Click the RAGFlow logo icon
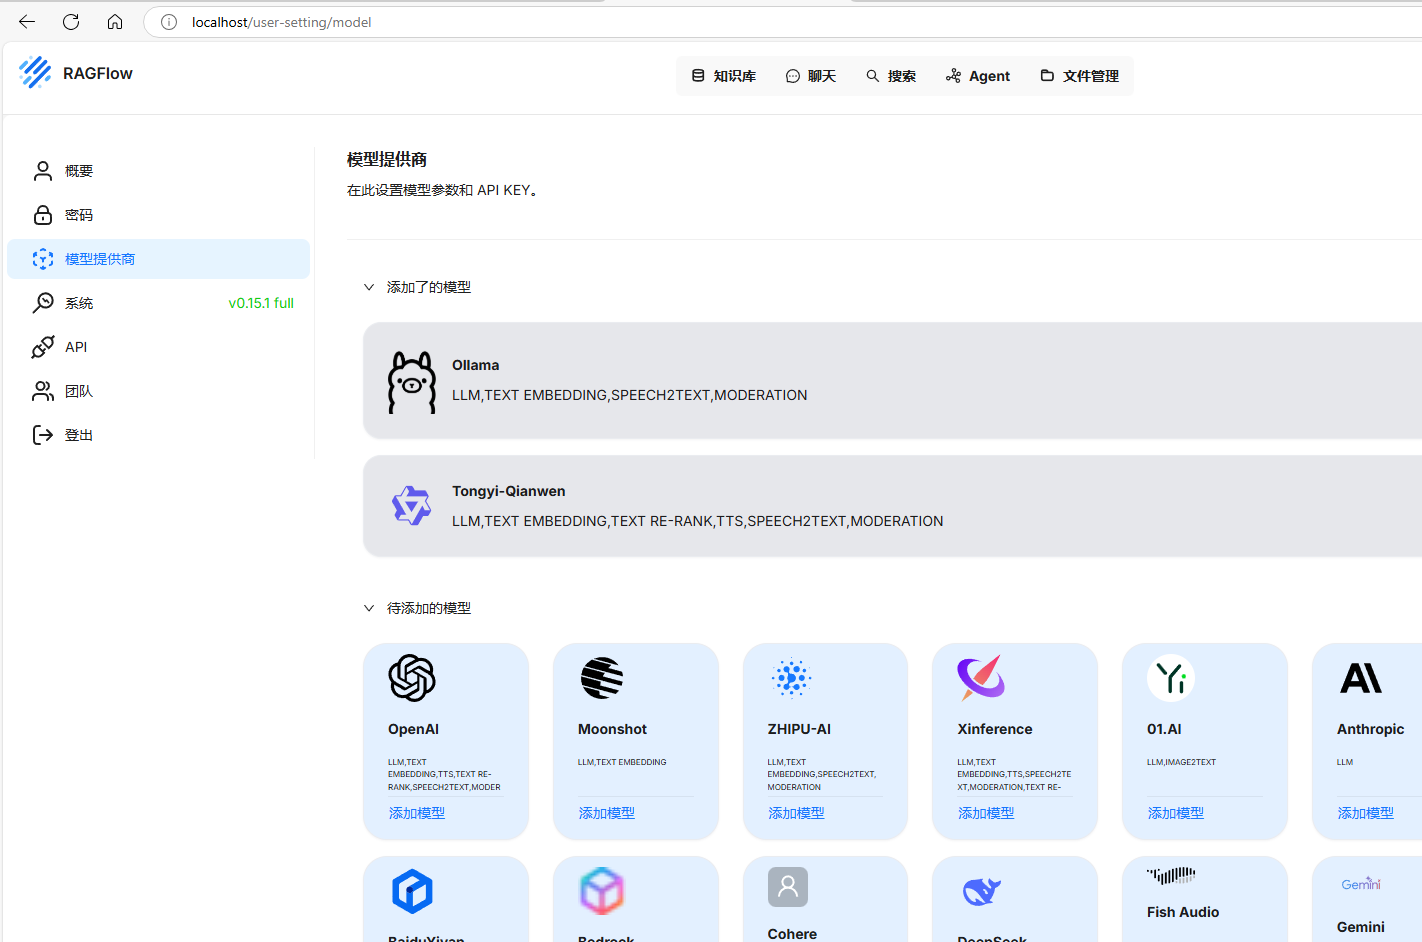This screenshot has height=942, width=1422. point(35,72)
